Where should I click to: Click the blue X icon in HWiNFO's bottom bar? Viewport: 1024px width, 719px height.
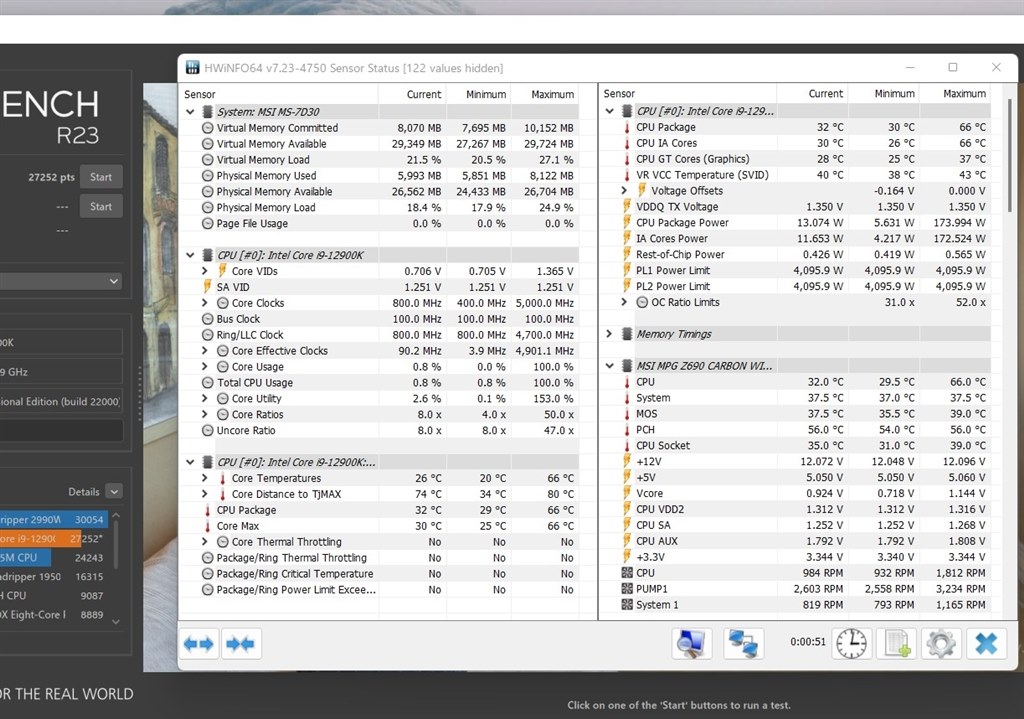pyautogui.click(x=986, y=643)
